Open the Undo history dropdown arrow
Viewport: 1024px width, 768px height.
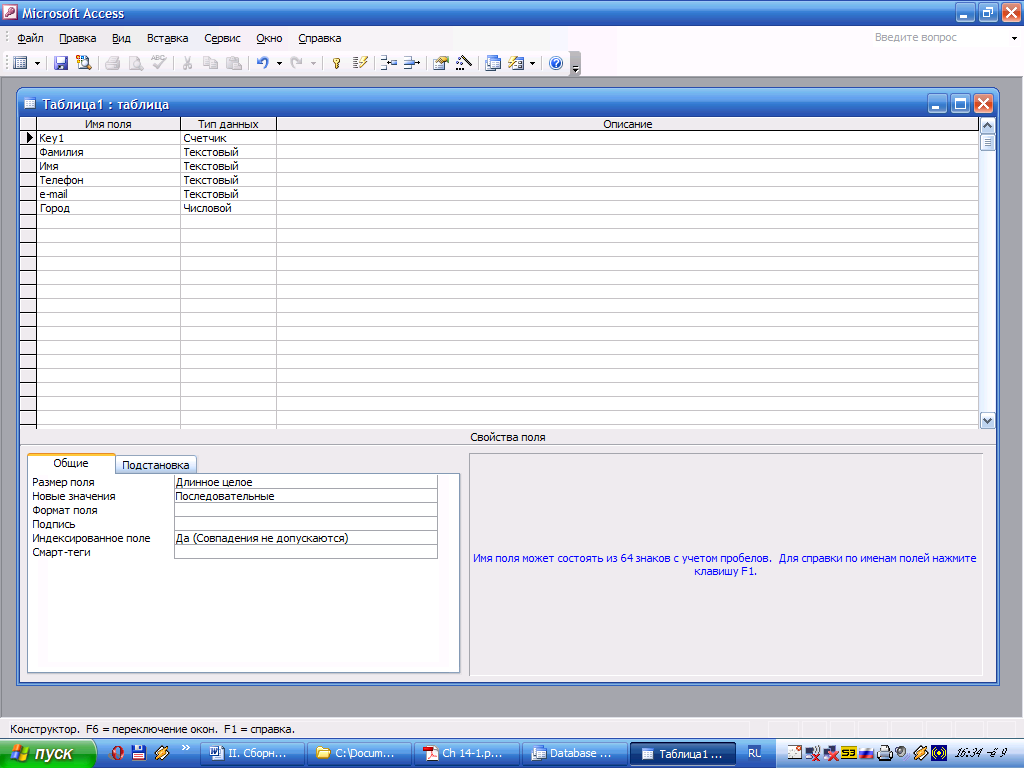(x=279, y=63)
